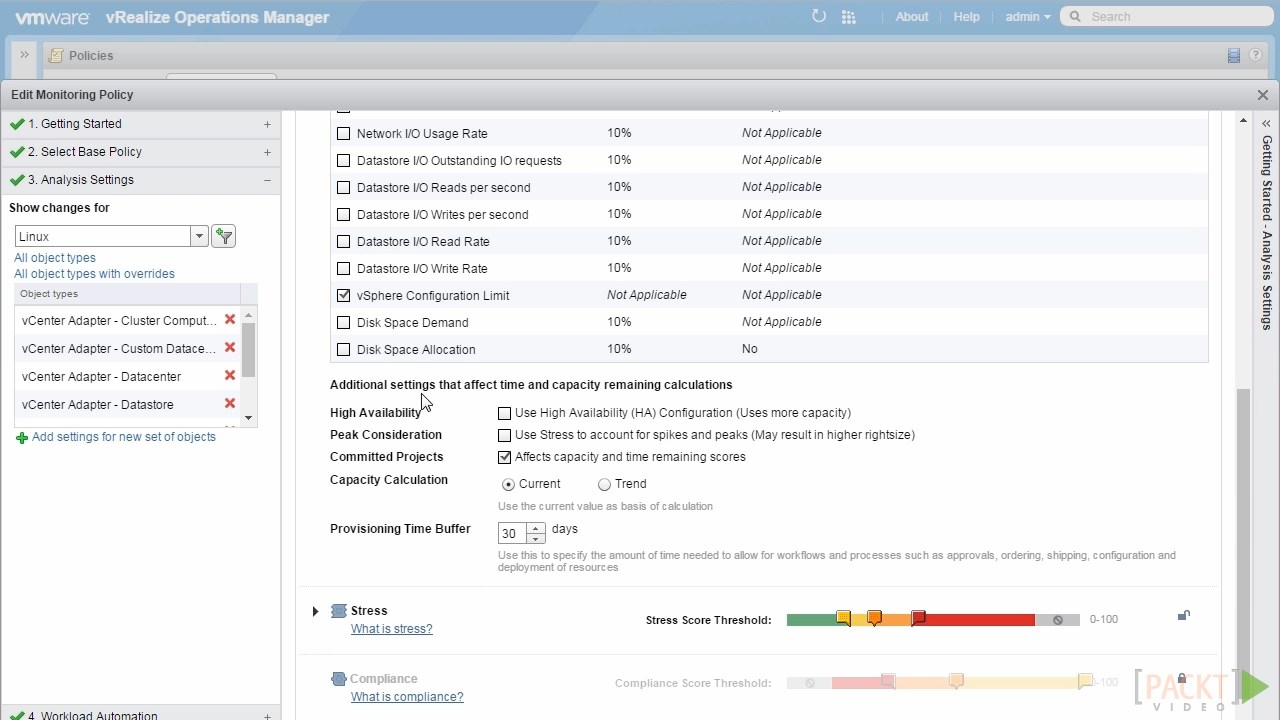Remove vCenter Adapter - Datastore object type

230,404
